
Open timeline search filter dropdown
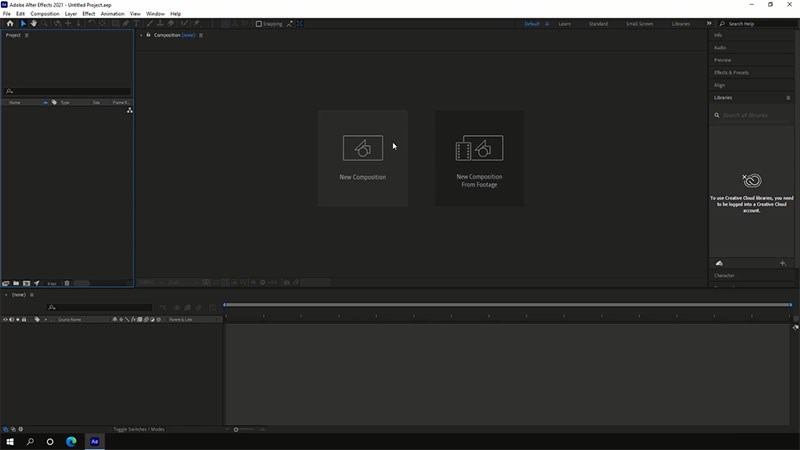[52, 307]
